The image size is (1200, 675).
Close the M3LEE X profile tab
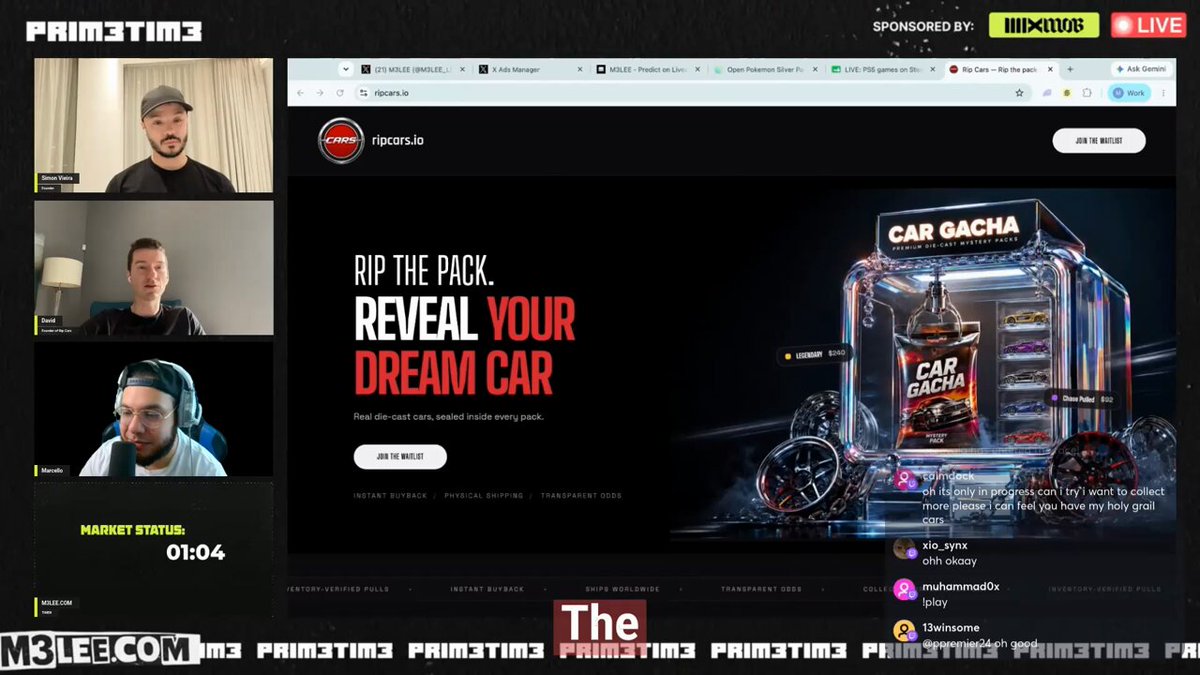click(x=462, y=70)
